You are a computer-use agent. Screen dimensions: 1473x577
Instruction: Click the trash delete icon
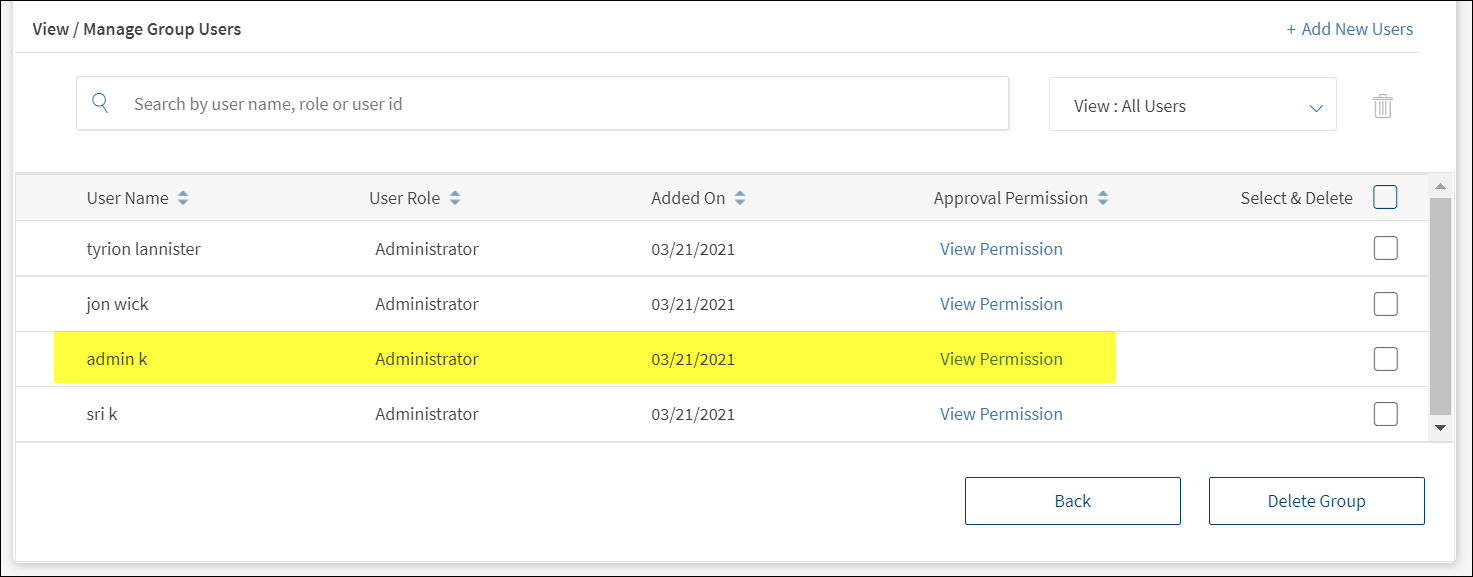point(1382,105)
